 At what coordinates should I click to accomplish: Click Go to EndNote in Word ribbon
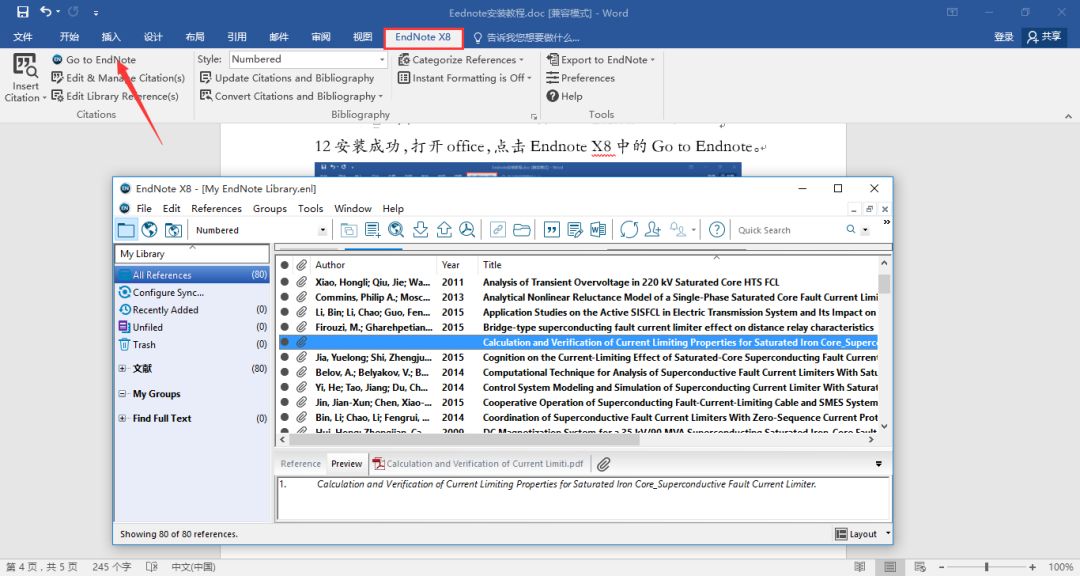click(x=94, y=60)
